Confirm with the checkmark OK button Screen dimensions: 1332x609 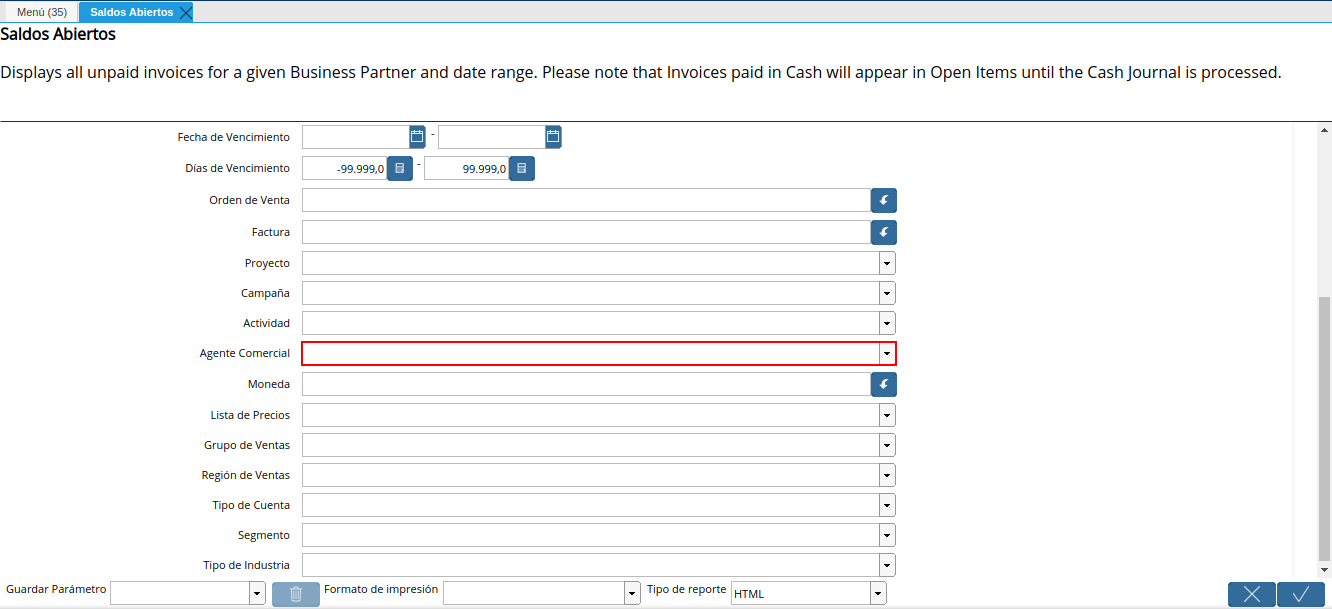(1301, 594)
